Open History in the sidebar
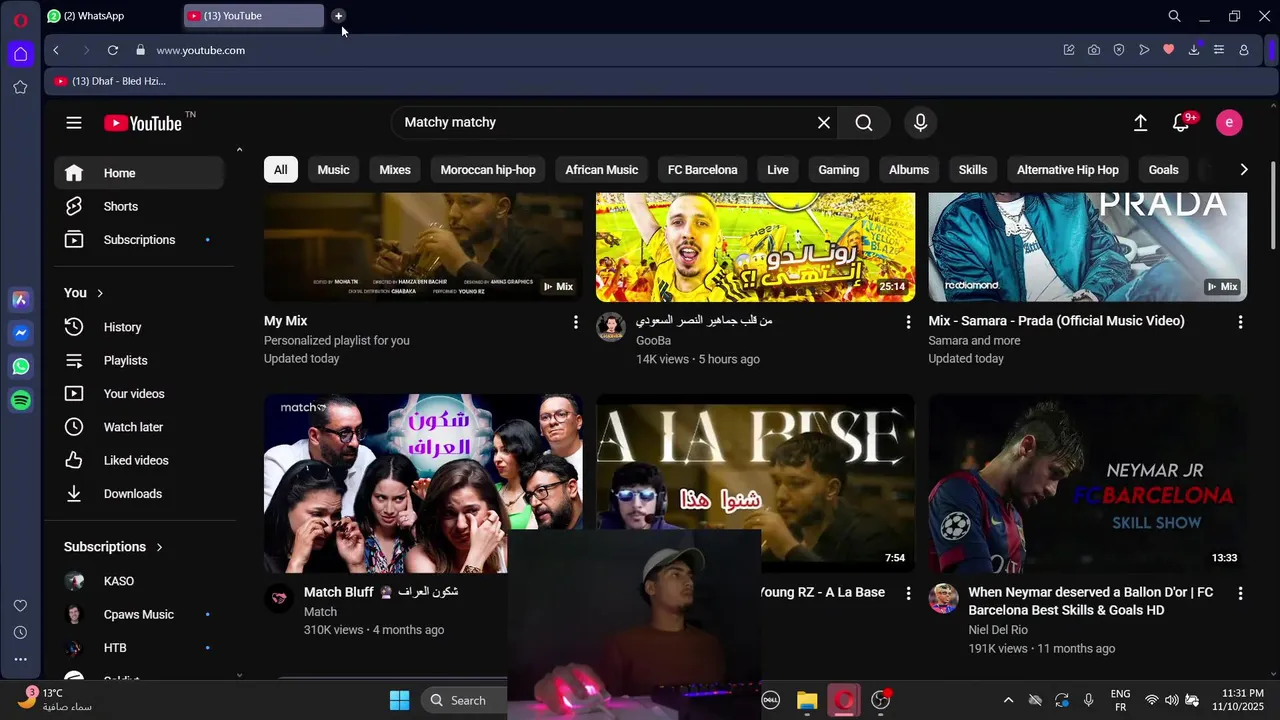The width and height of the screenshot is (1280, 720). click(139, 327)
